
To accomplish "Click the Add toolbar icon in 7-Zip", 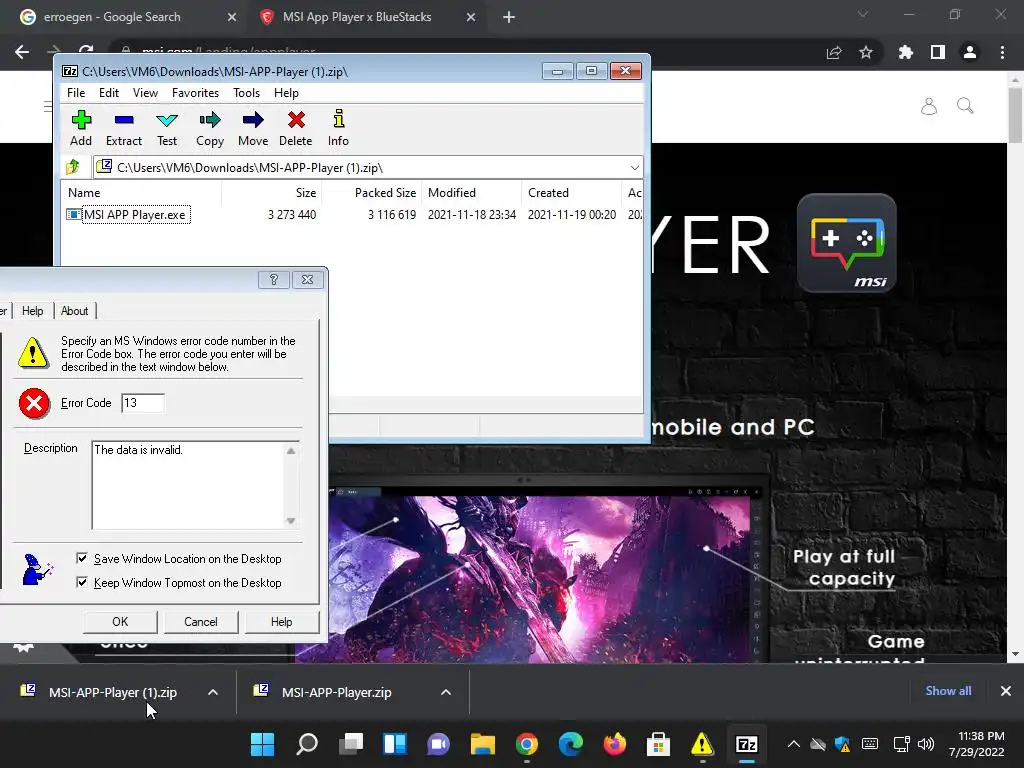I will tap(81, 128).
